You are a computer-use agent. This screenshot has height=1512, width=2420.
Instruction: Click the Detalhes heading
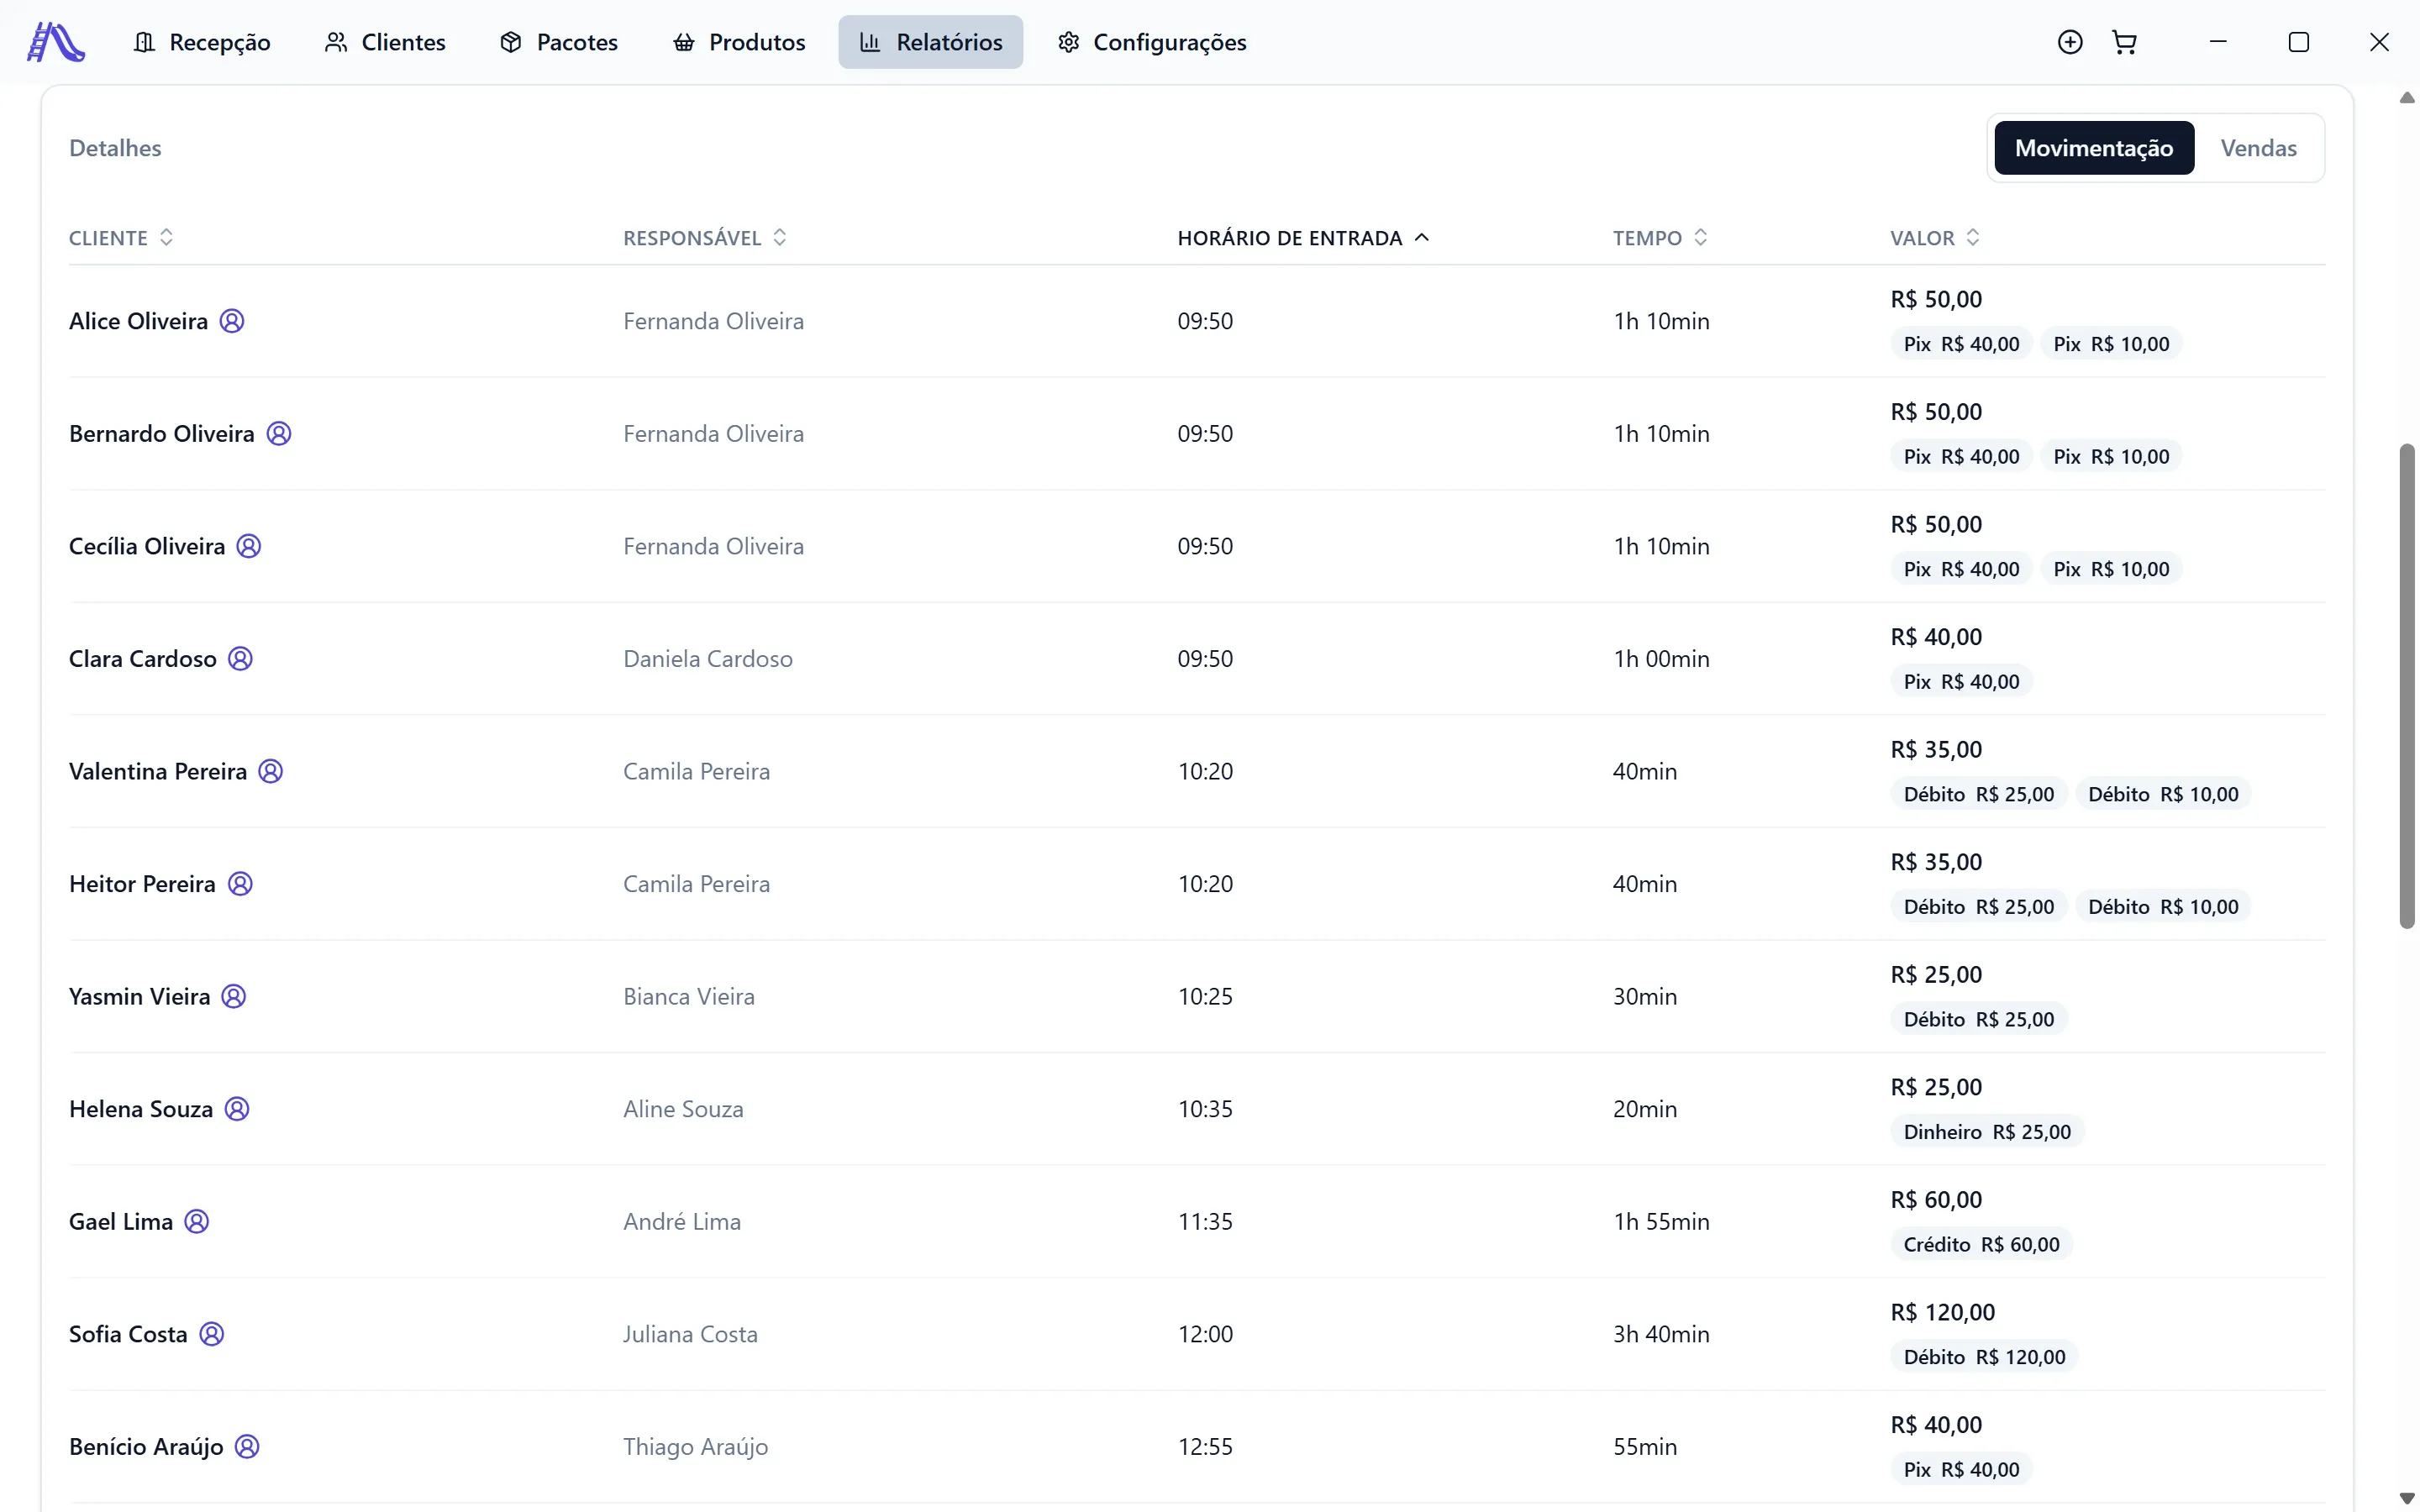point(115,148)
